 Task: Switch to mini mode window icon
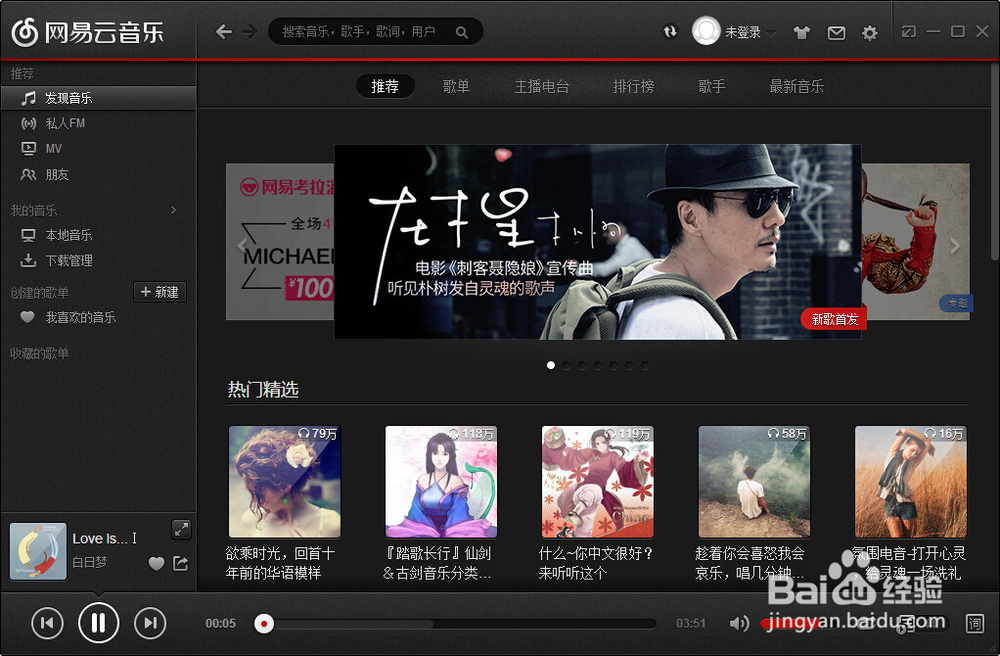pyautogui.click(x=908, y=31)
